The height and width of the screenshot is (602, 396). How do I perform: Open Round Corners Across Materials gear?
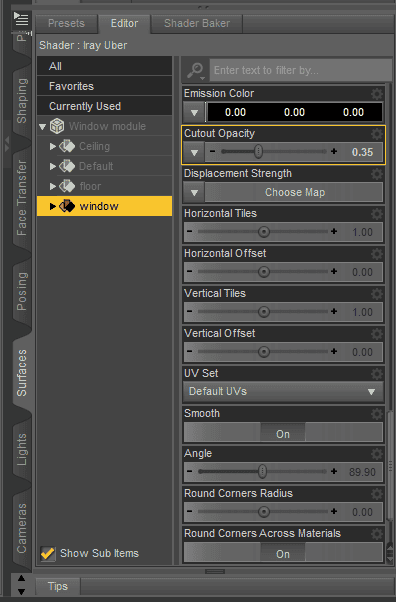(377, 534)
